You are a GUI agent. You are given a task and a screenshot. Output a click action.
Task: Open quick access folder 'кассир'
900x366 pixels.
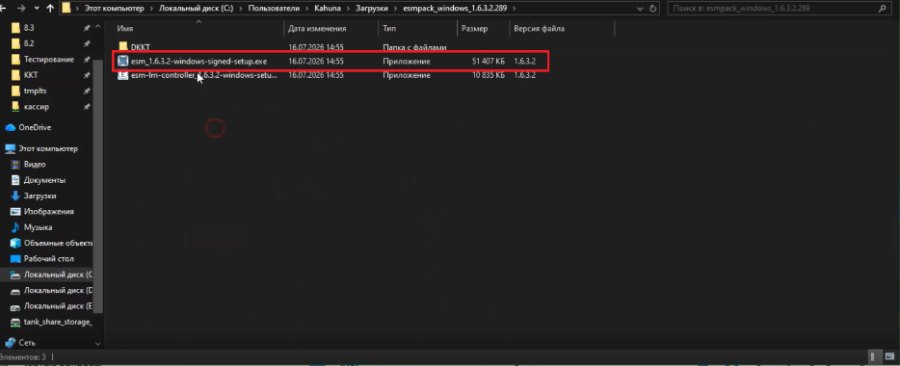tap(36, 107)
